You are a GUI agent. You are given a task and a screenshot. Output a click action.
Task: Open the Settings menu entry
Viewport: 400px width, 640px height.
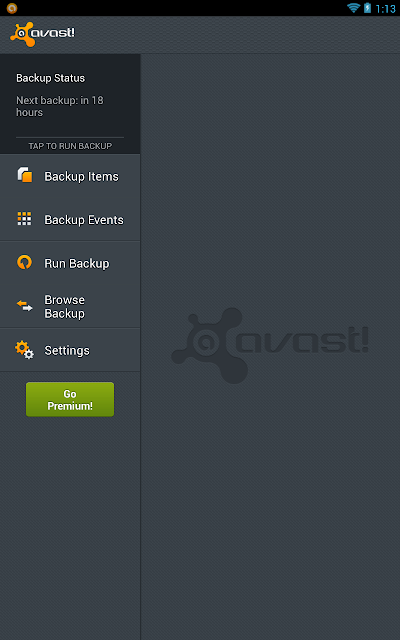click(70, 350)
